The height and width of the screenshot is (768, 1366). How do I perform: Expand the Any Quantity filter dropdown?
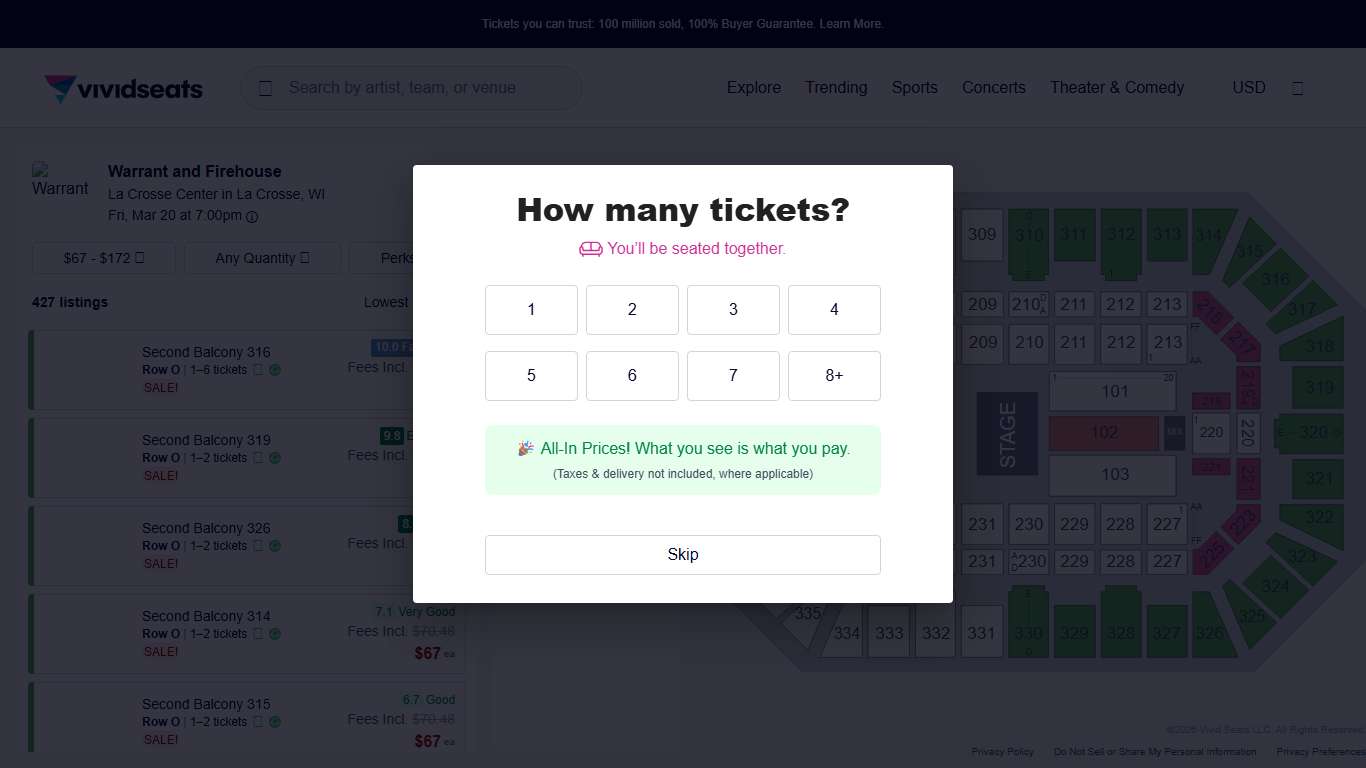(x=262, y=258)
